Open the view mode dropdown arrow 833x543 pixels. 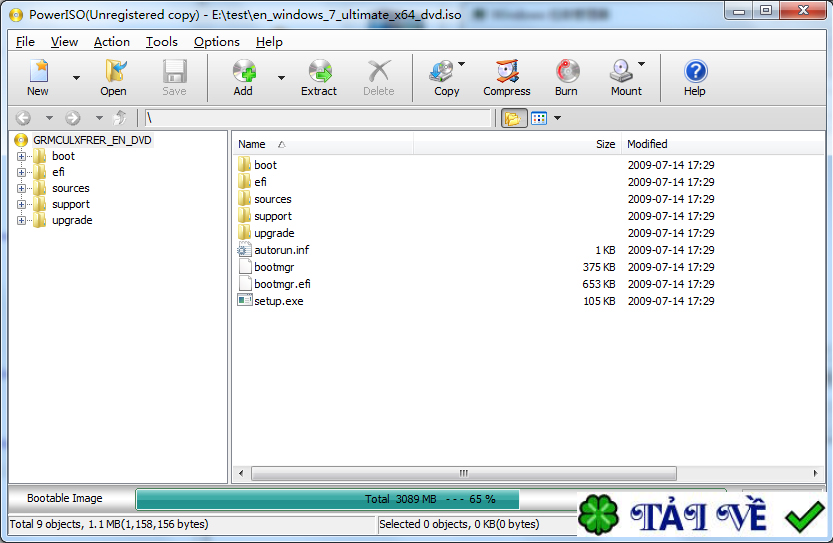tap(557, 118)
